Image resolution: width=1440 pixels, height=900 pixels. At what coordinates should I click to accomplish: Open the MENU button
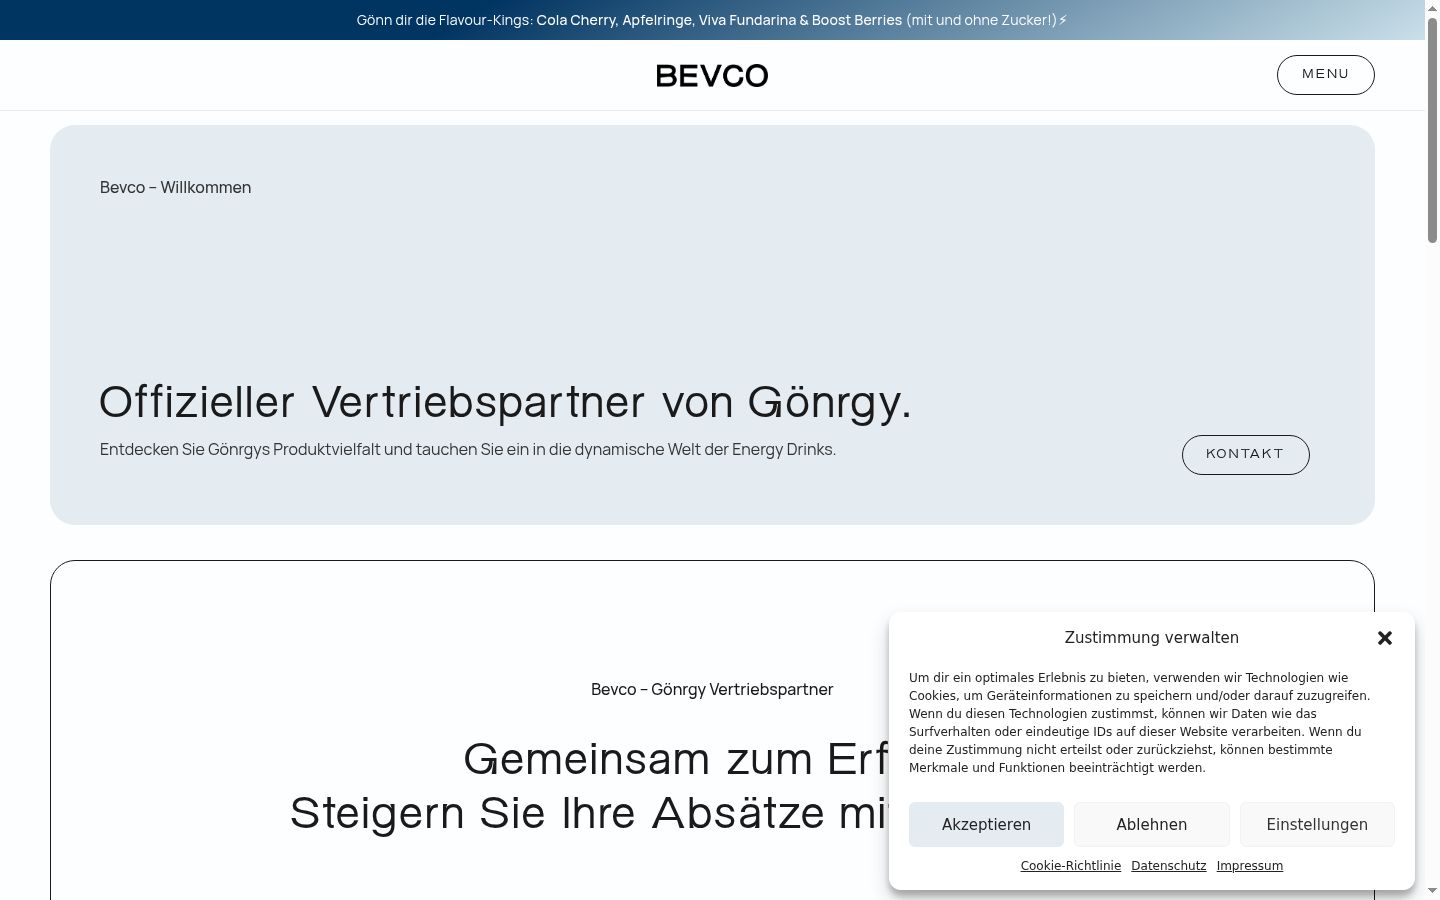(1326, 75)
